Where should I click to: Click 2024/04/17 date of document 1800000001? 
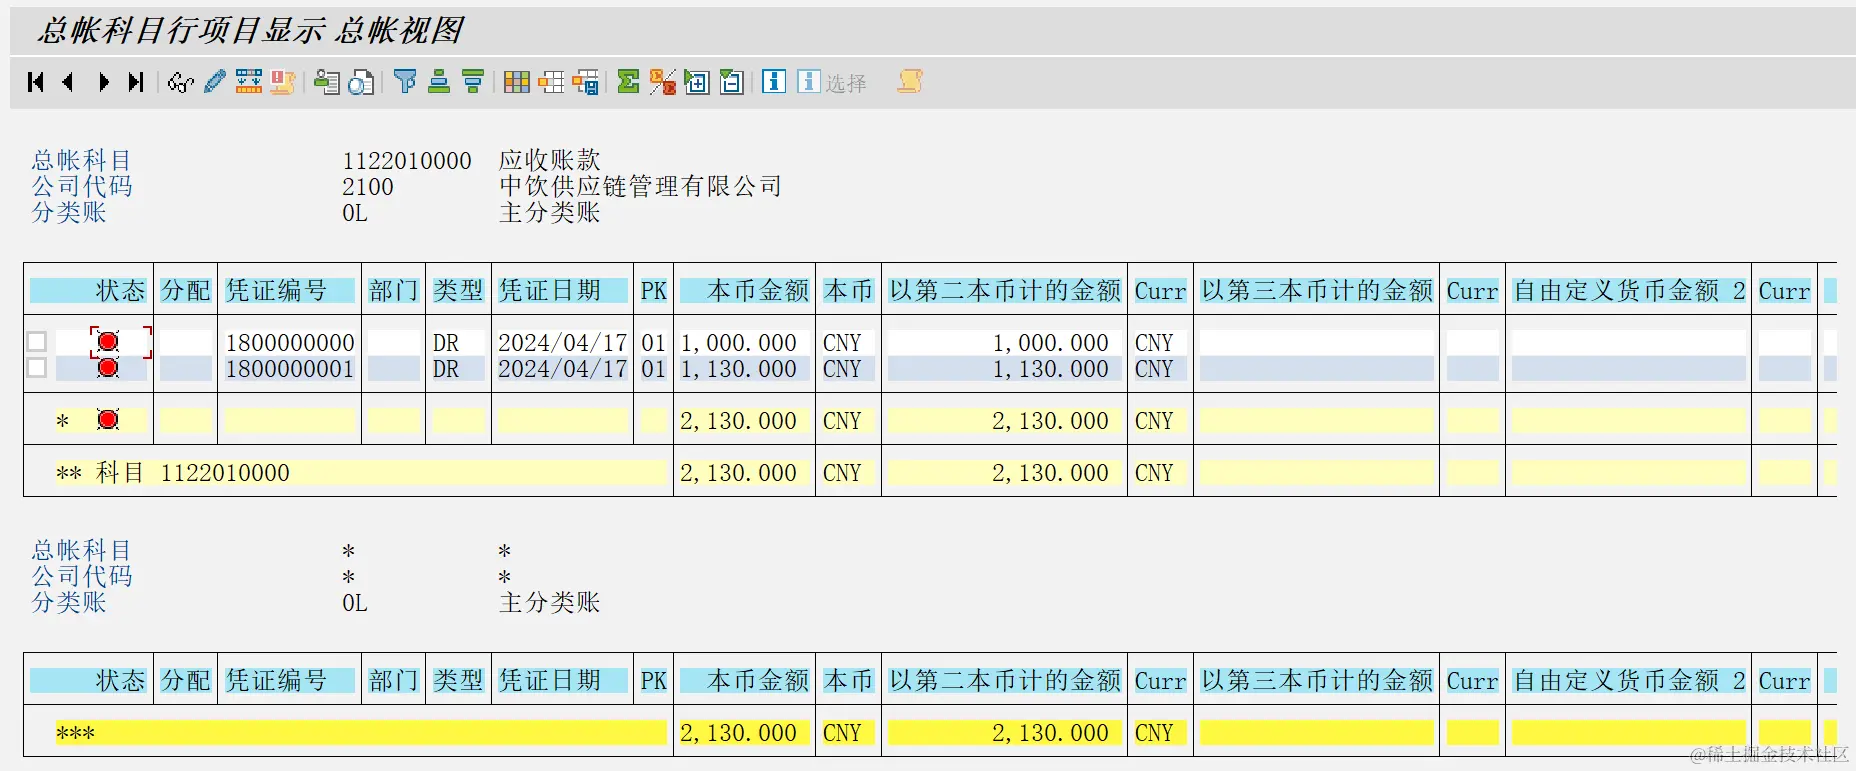coord(563,368)
